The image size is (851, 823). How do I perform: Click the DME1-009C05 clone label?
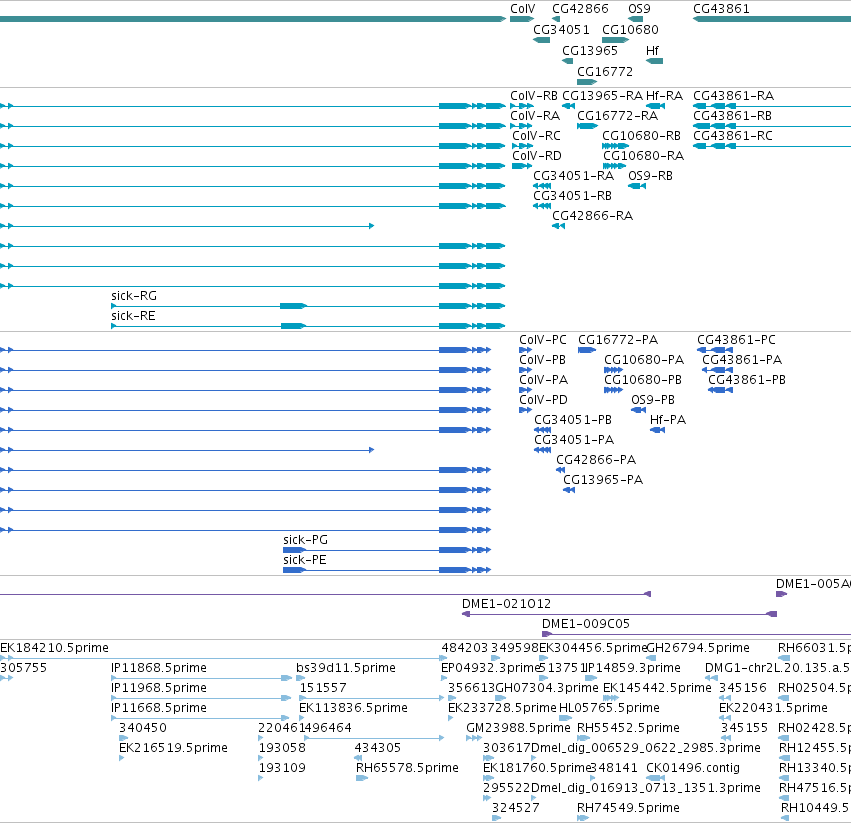[586, 624]
